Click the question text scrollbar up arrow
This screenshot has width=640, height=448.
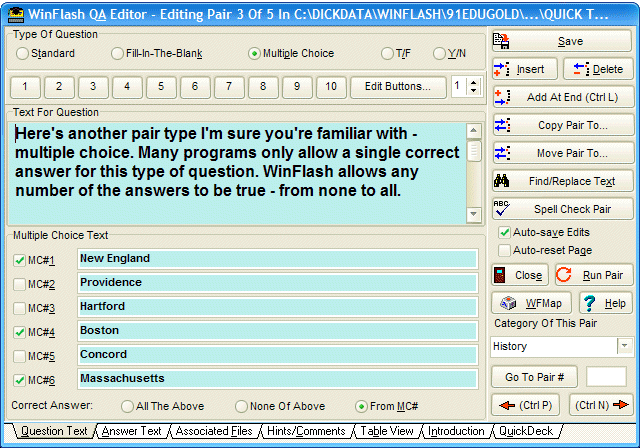click(x=473, y=131)
